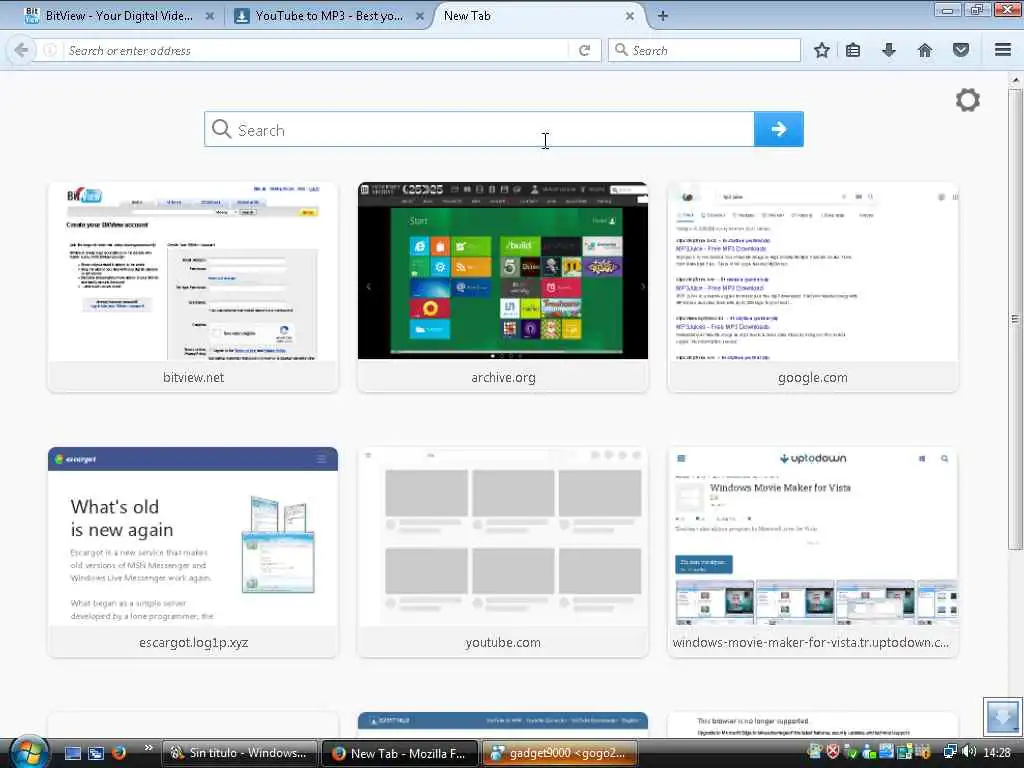Viewport: 1024px width, 768px height.
Task: Click the archive.org tile label
Action: click(503, 377)
